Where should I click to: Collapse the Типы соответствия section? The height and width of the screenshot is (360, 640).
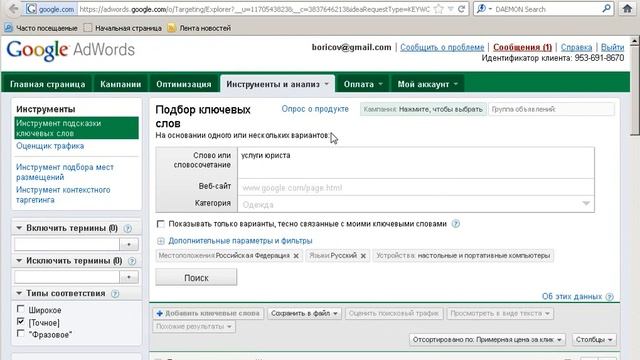tap(19, 293)
